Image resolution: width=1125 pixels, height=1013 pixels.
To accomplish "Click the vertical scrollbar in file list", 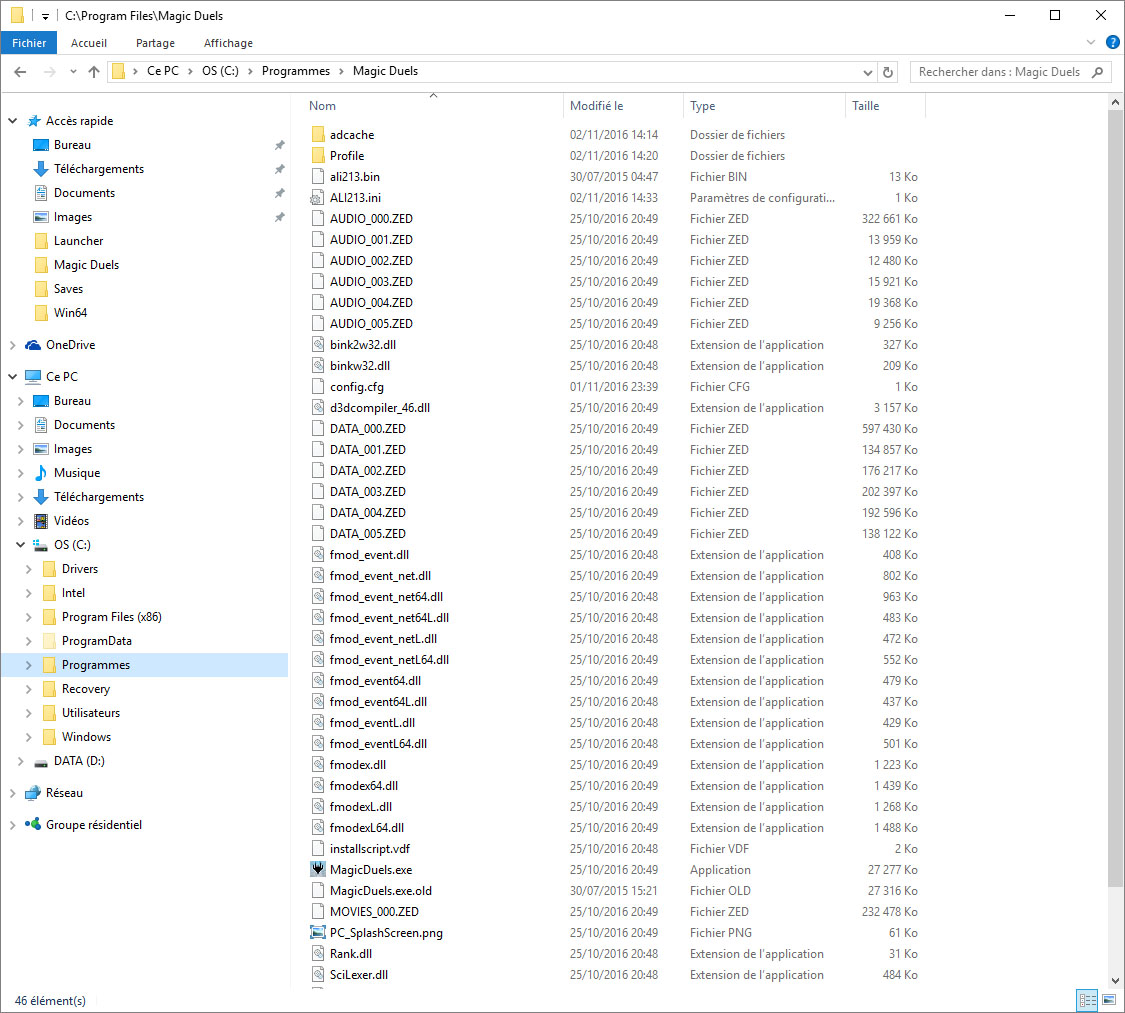I will (1116, 500).
